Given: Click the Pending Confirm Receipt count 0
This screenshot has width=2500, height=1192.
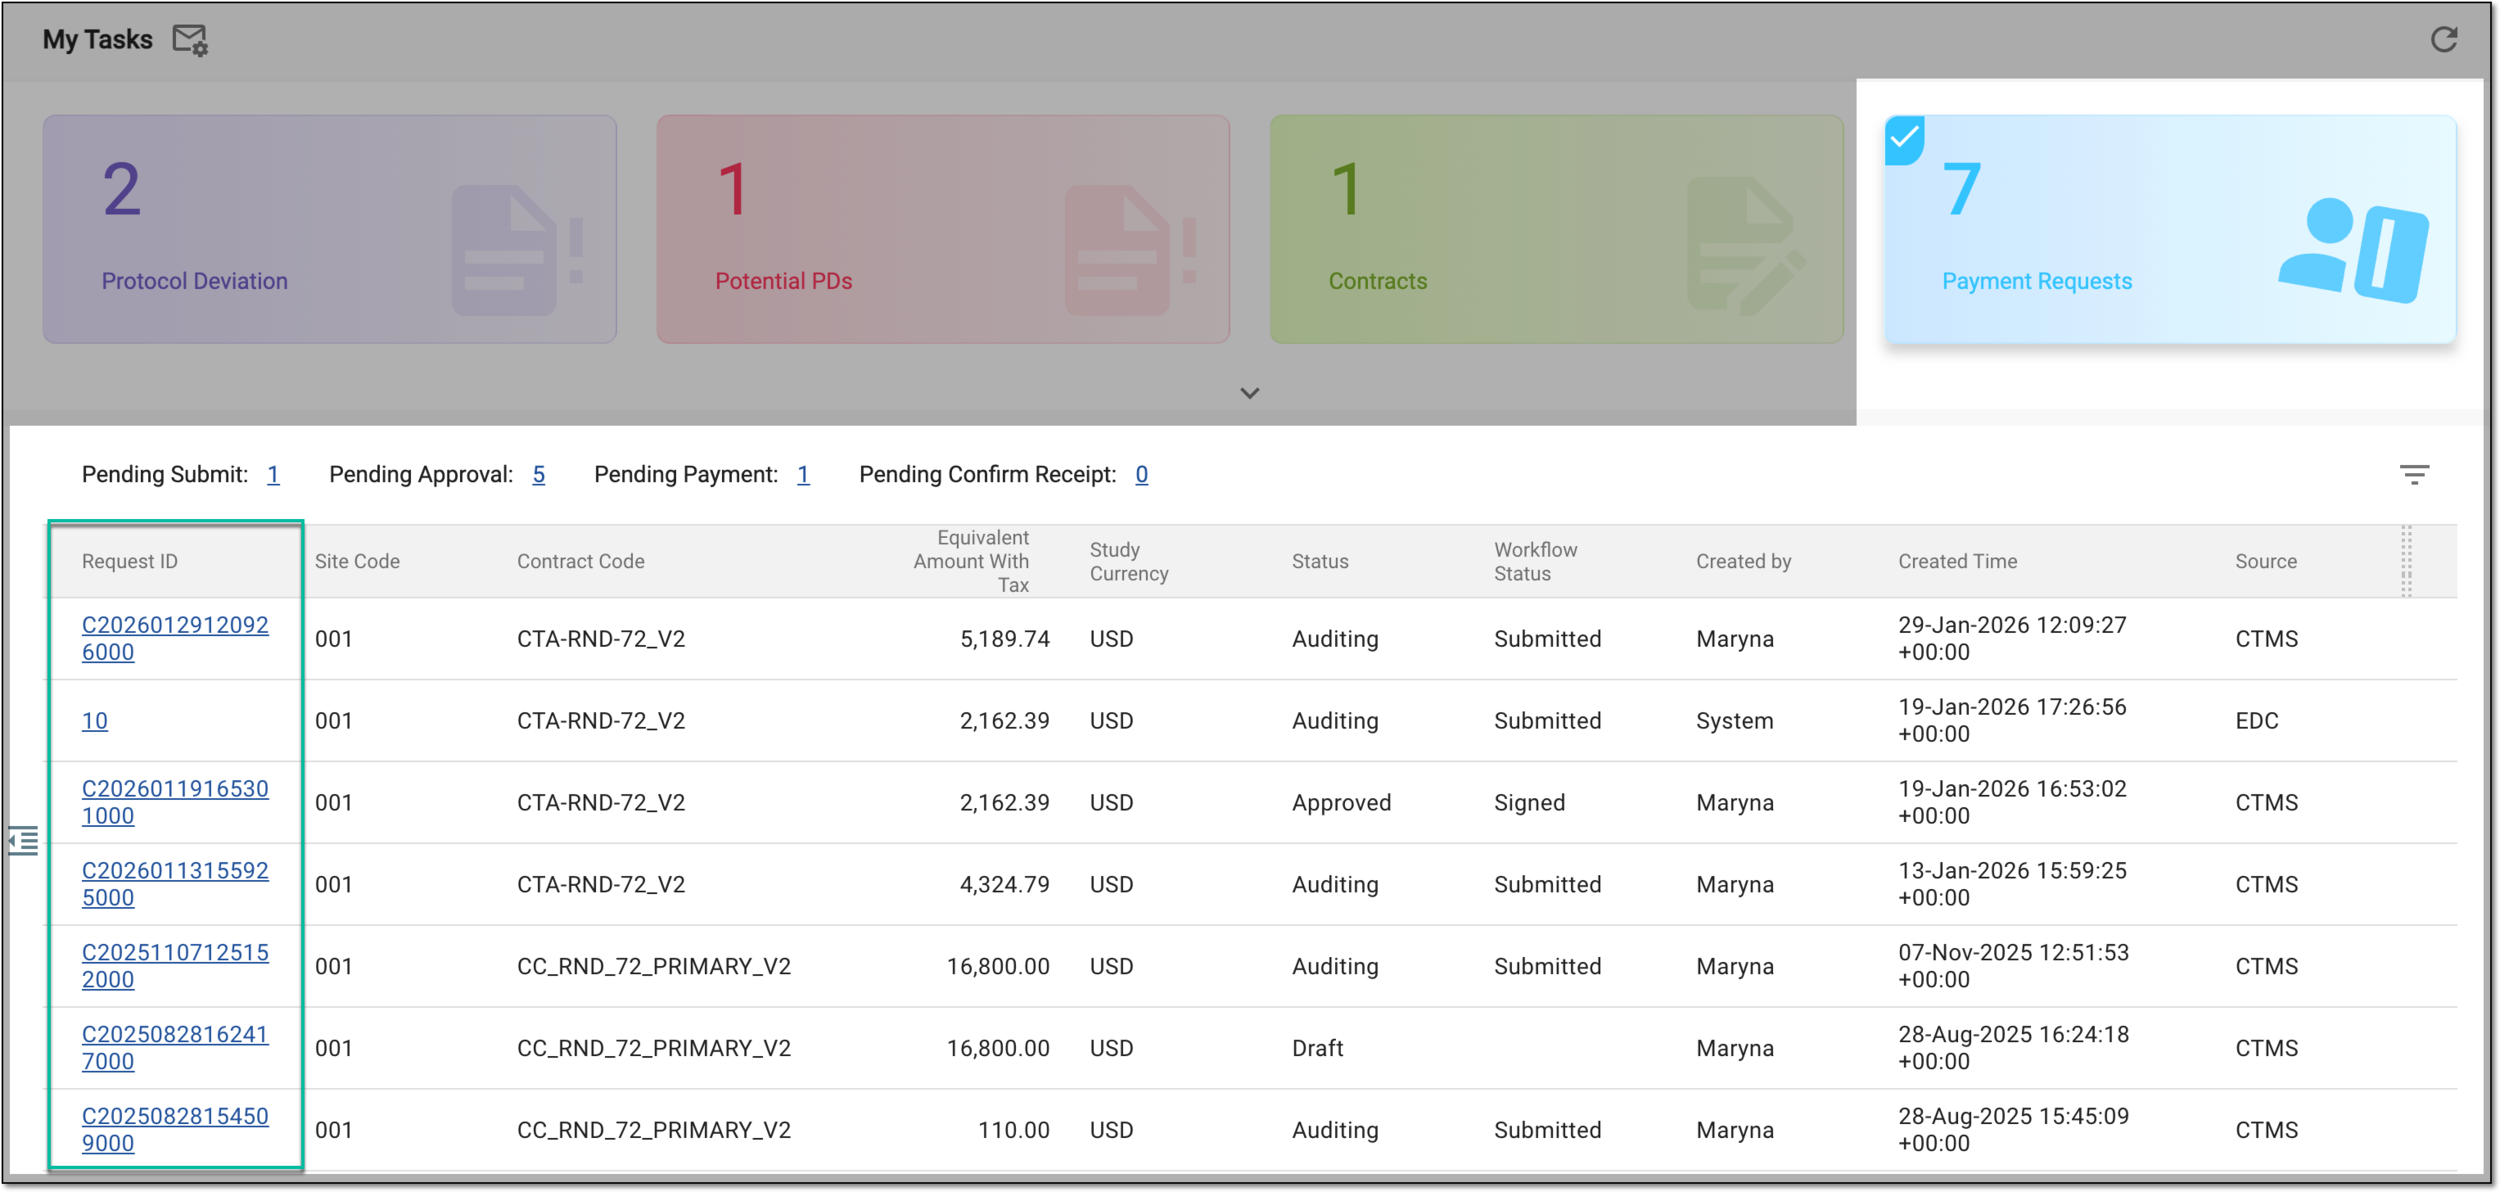Looking at the screenshot, I should pos(1141,475).
